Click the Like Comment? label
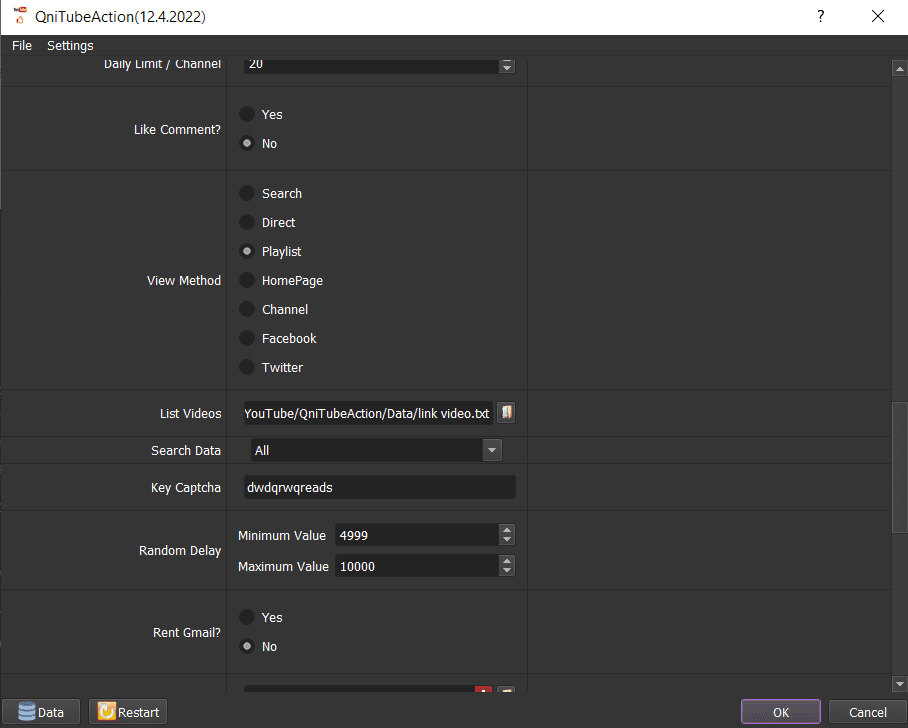 point(177,129)
